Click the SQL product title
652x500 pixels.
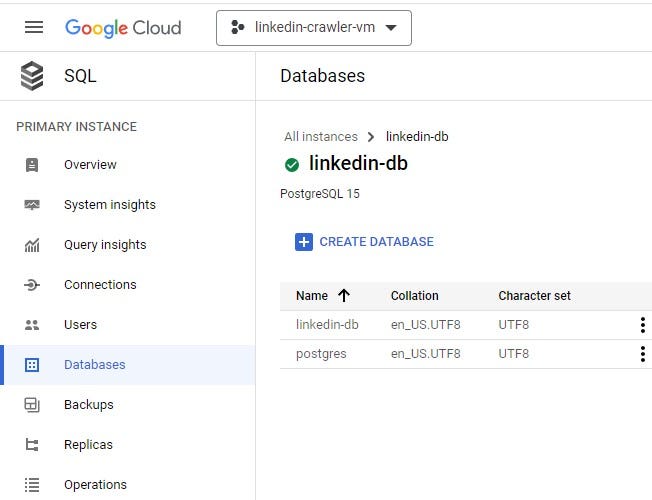(80, 76)
